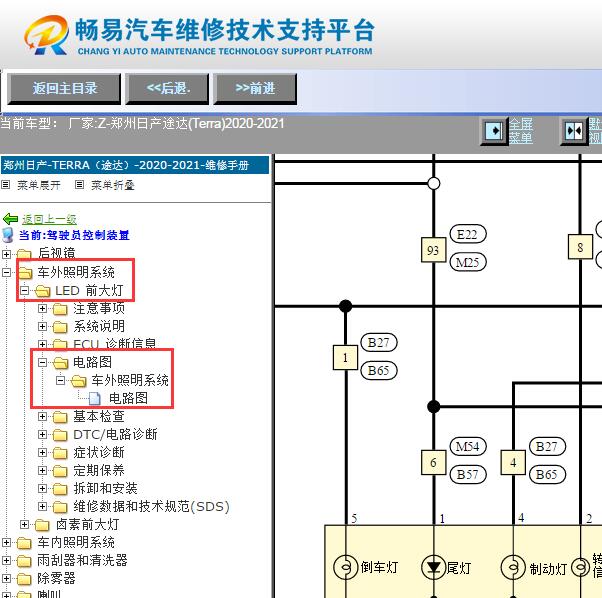Expand the 系统说明 node
Image resolution: width=602 pixels, height=598 pixels.
43,326
